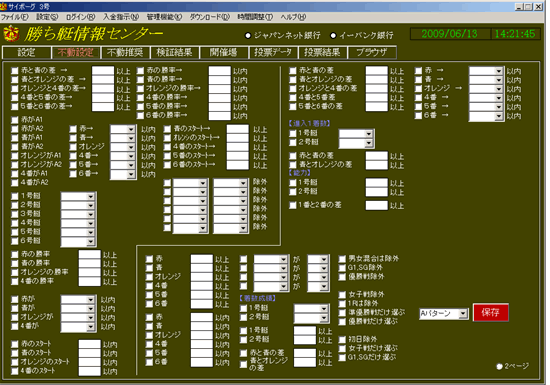Switch to the ブラウザ tab
Viewport: 550px width, 385px height.
coord(372,53)
